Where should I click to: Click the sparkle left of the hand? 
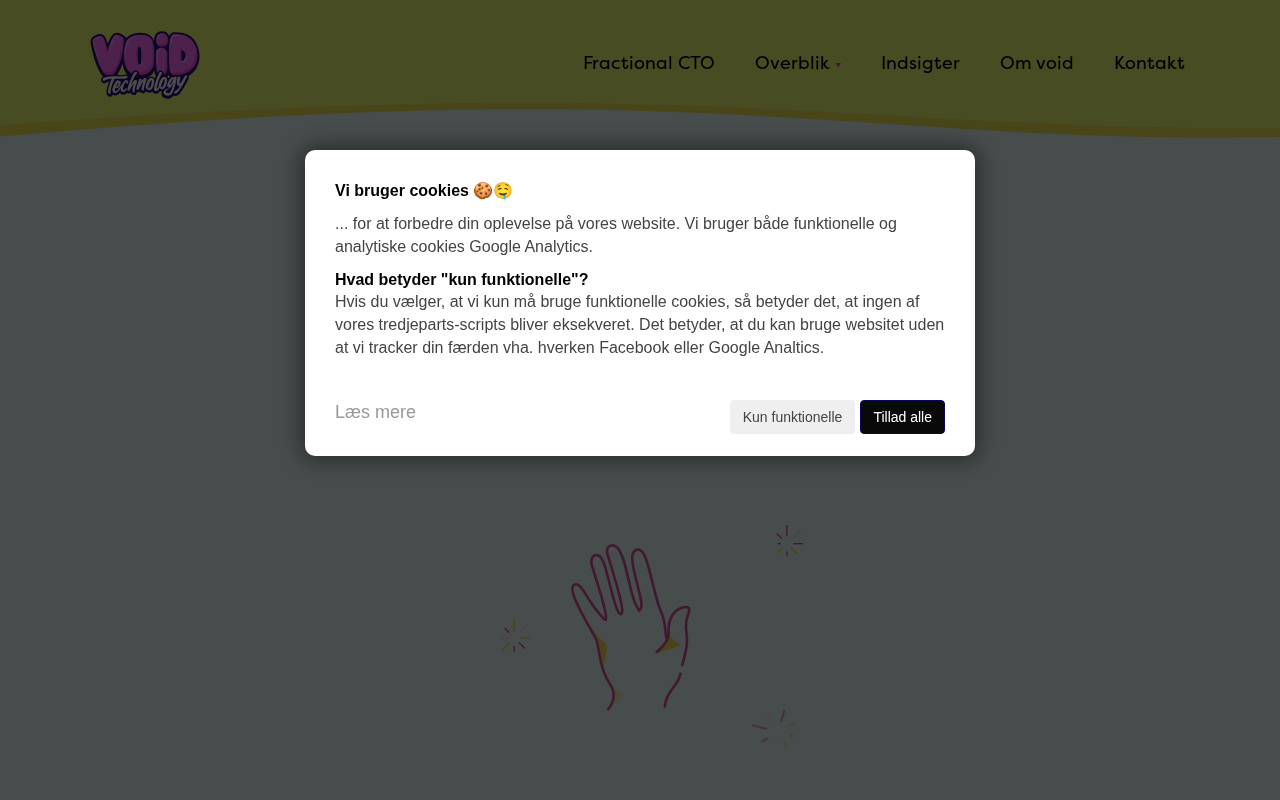pyautogui.click(x=515, y=636)
